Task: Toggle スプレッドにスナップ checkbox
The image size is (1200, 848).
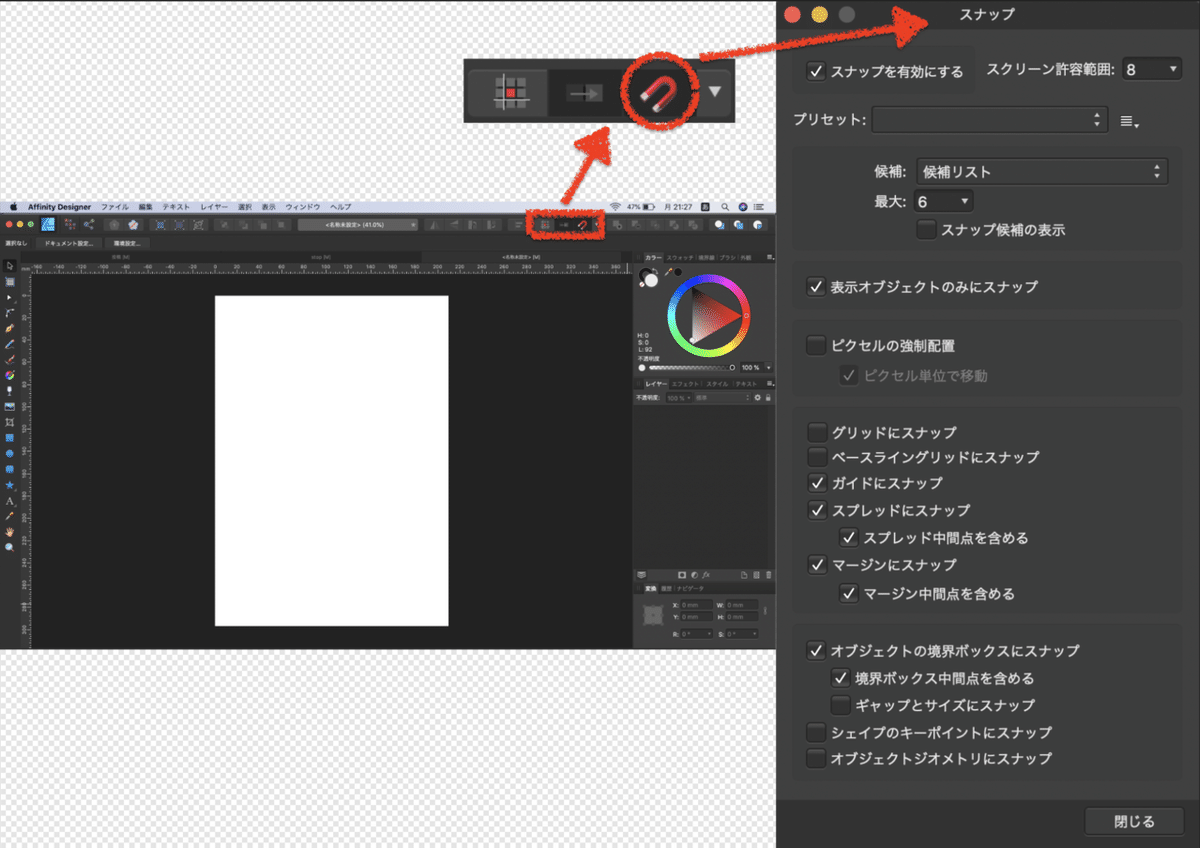Action: [x=816, y=510]
